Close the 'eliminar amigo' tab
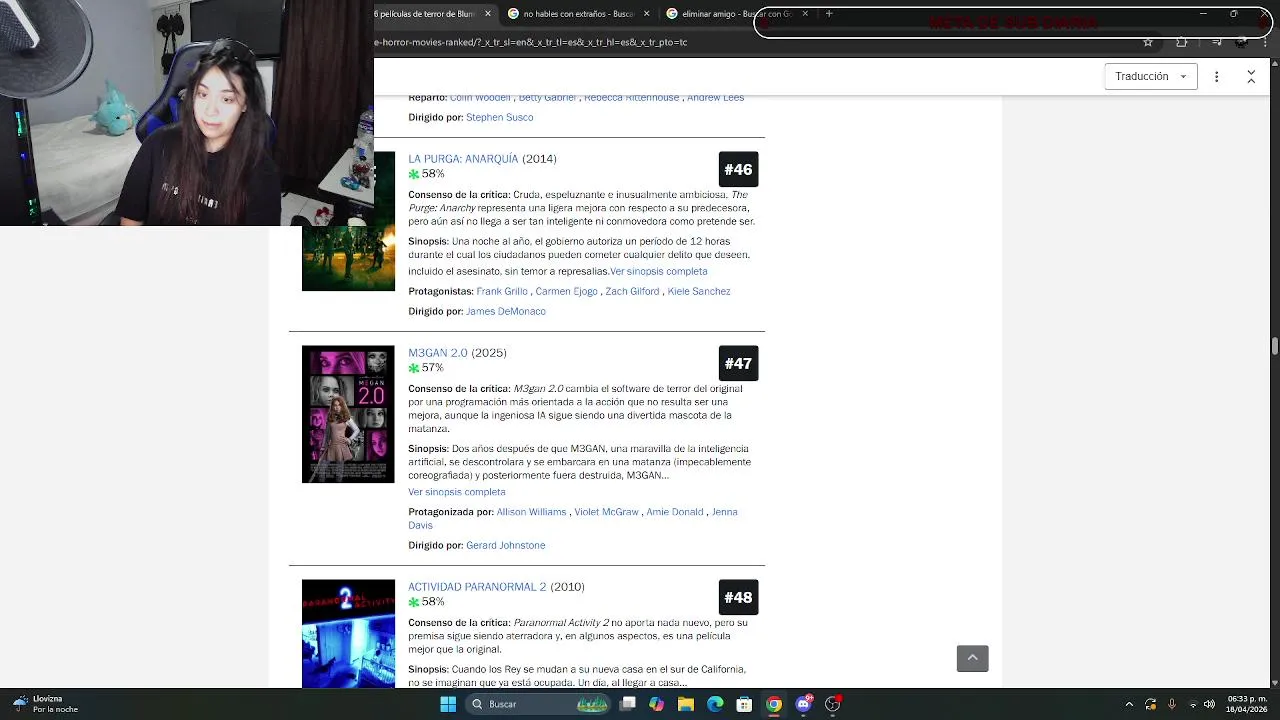 pyautogui.click(x=805, y=14)
